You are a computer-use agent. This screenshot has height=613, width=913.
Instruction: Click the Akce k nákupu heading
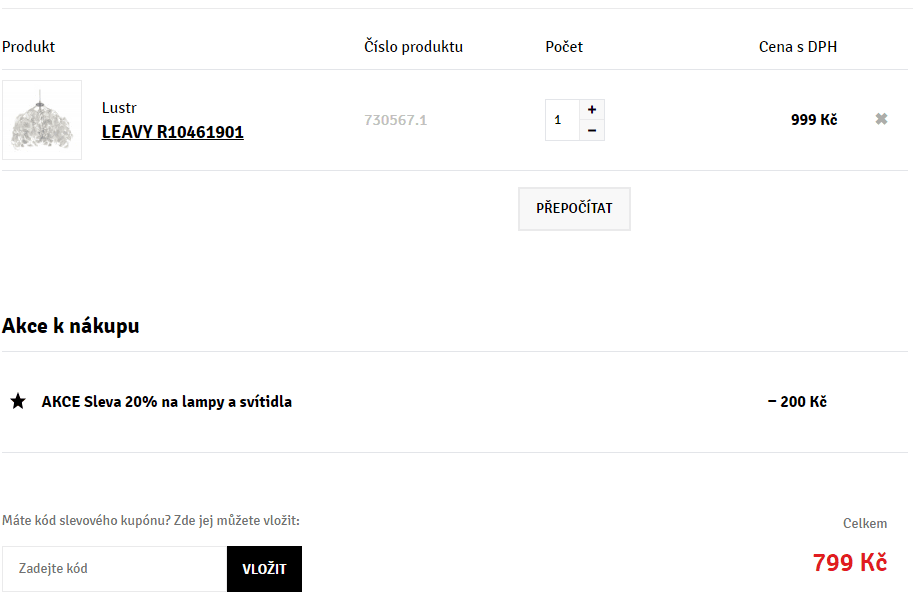(71, 326)
